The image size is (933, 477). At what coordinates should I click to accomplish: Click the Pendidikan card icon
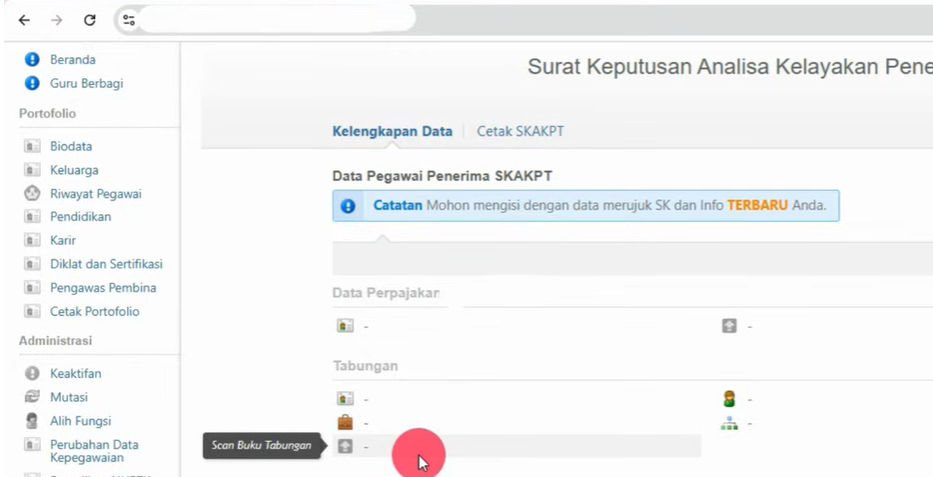point(32,217)
